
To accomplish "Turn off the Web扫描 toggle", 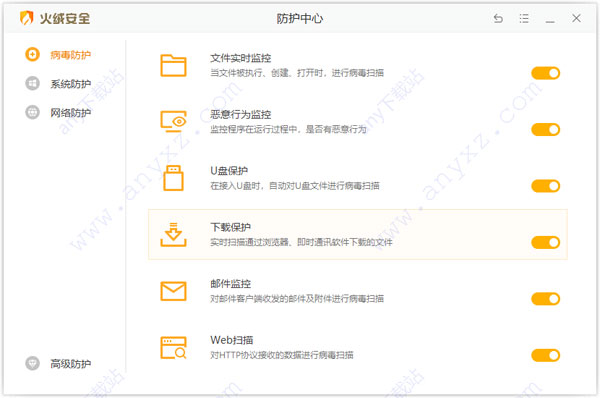I will point(546,355).
